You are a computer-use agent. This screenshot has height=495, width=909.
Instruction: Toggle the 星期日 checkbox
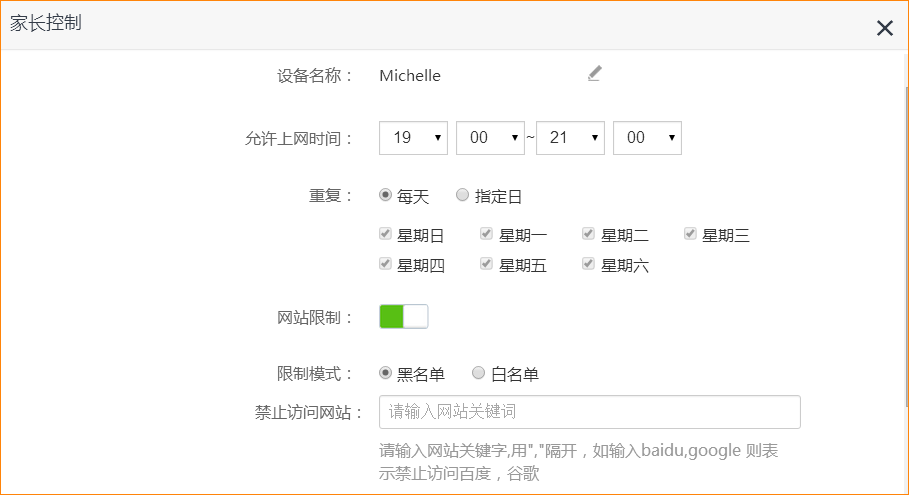(x=386, y=234)
